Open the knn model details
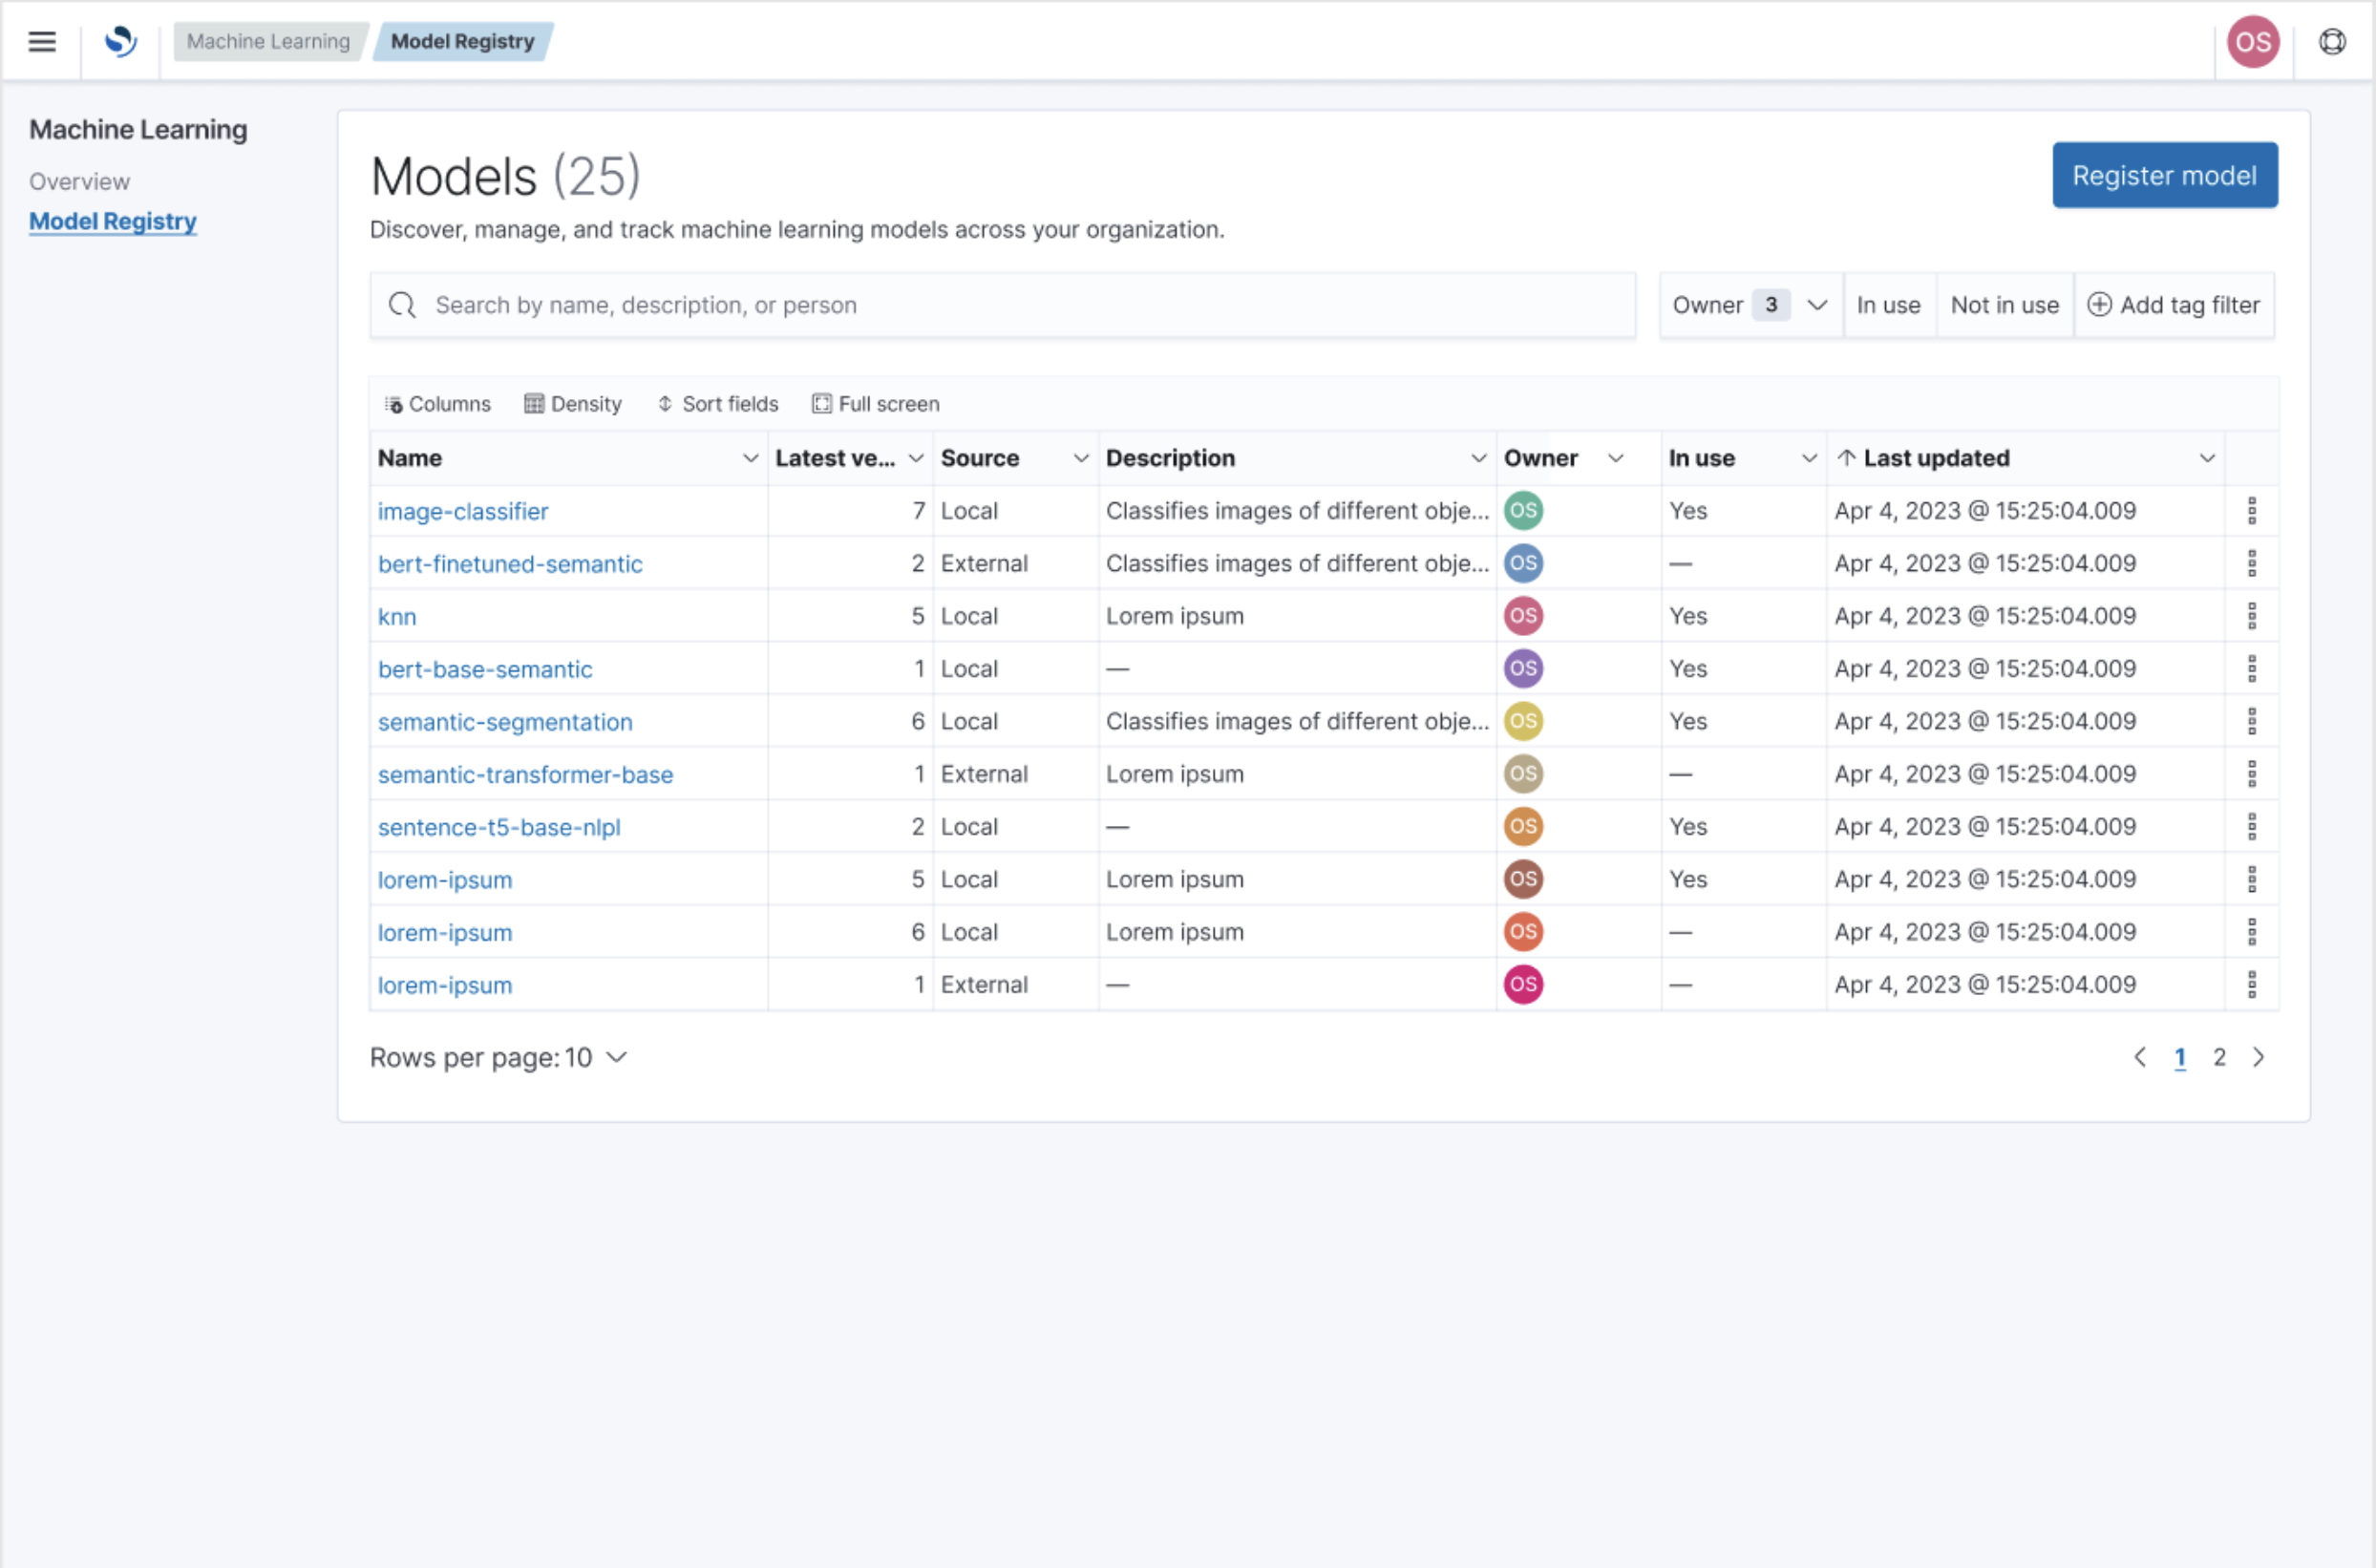 (397, 616)
